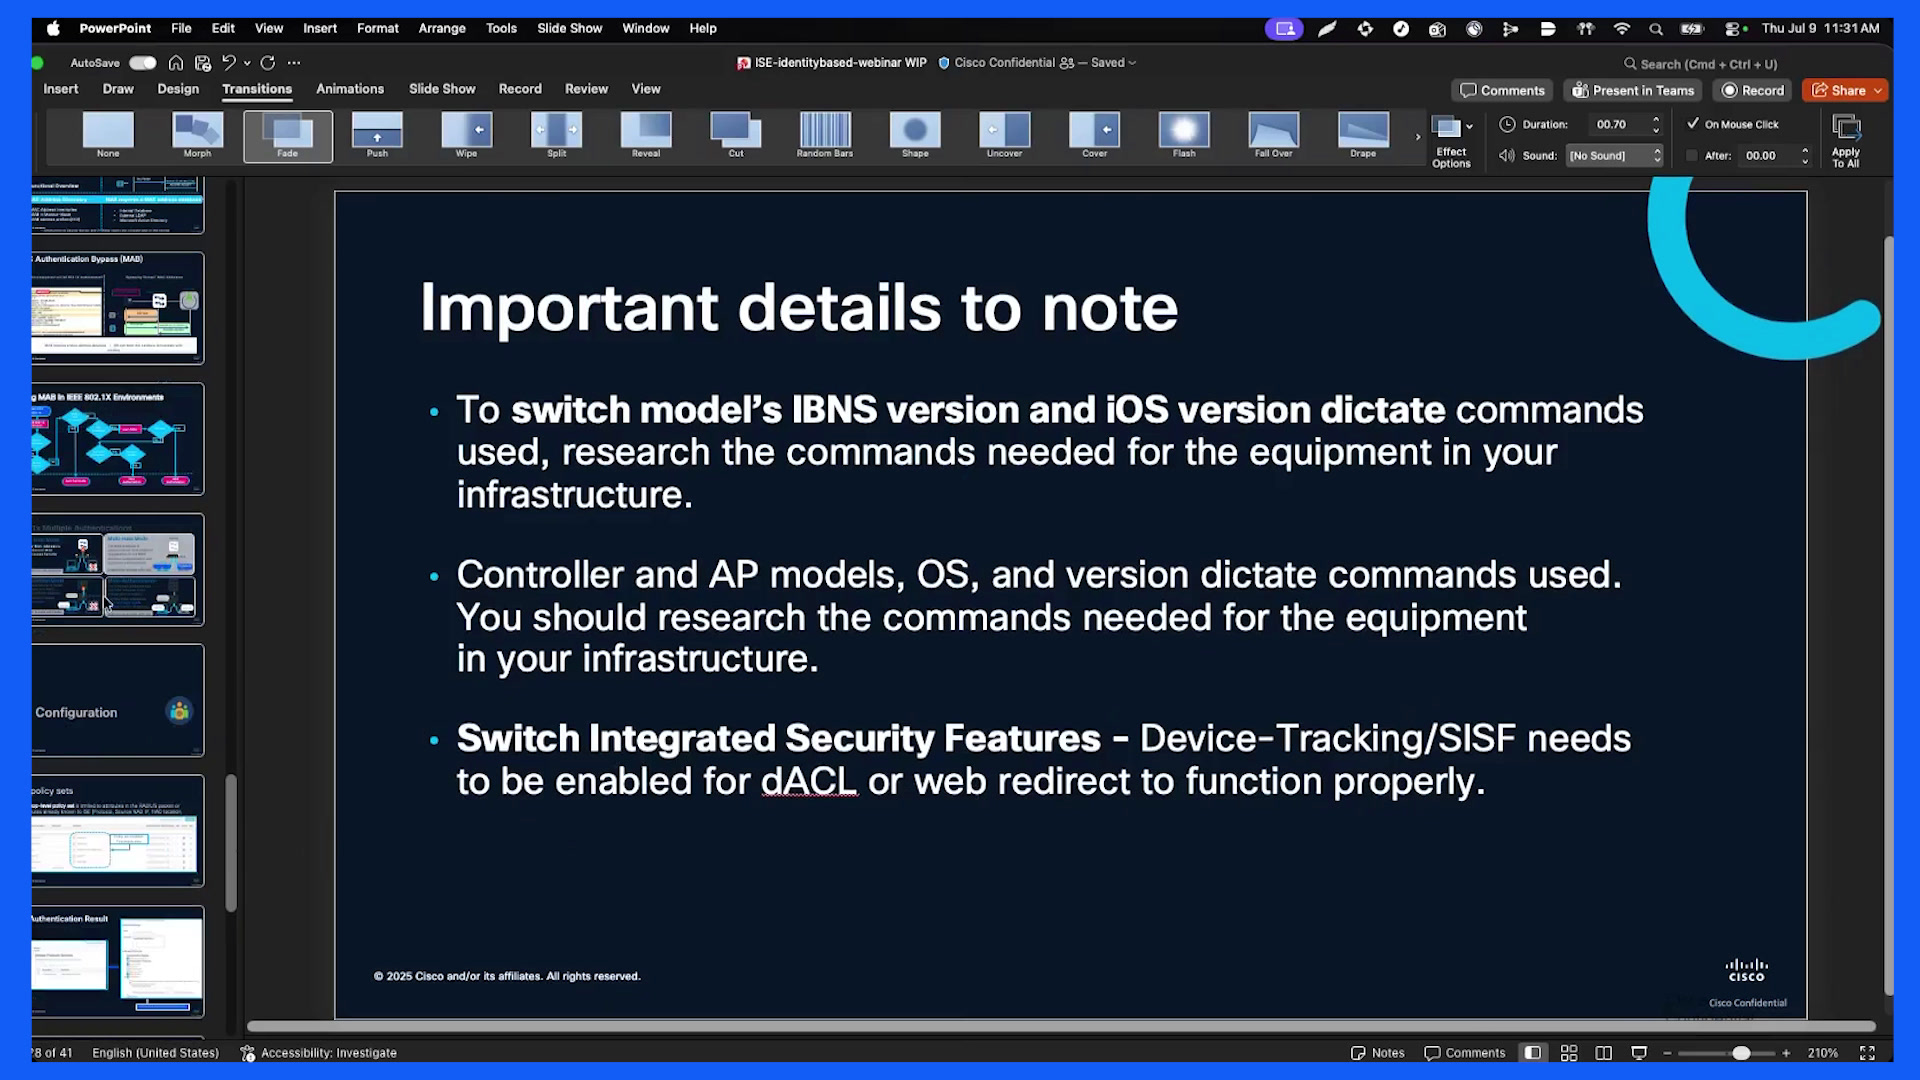
Task: Pick the Random Bars transition
Action: click(825, 135)
